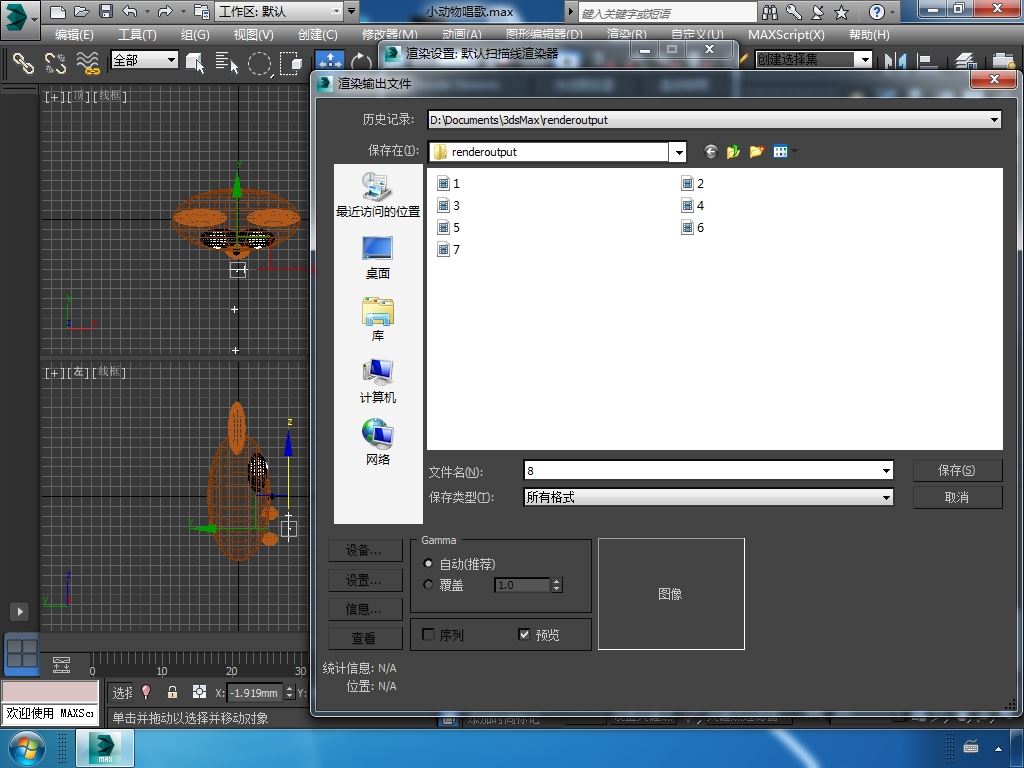Viewport: 1024px width, 768px height.
Task: Activate the Select and Move tool
Action: point(330,61)
